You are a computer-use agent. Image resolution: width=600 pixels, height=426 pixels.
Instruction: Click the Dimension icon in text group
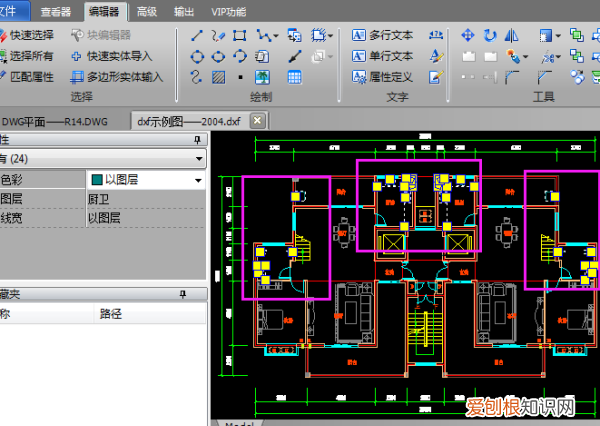pos(436,36)
